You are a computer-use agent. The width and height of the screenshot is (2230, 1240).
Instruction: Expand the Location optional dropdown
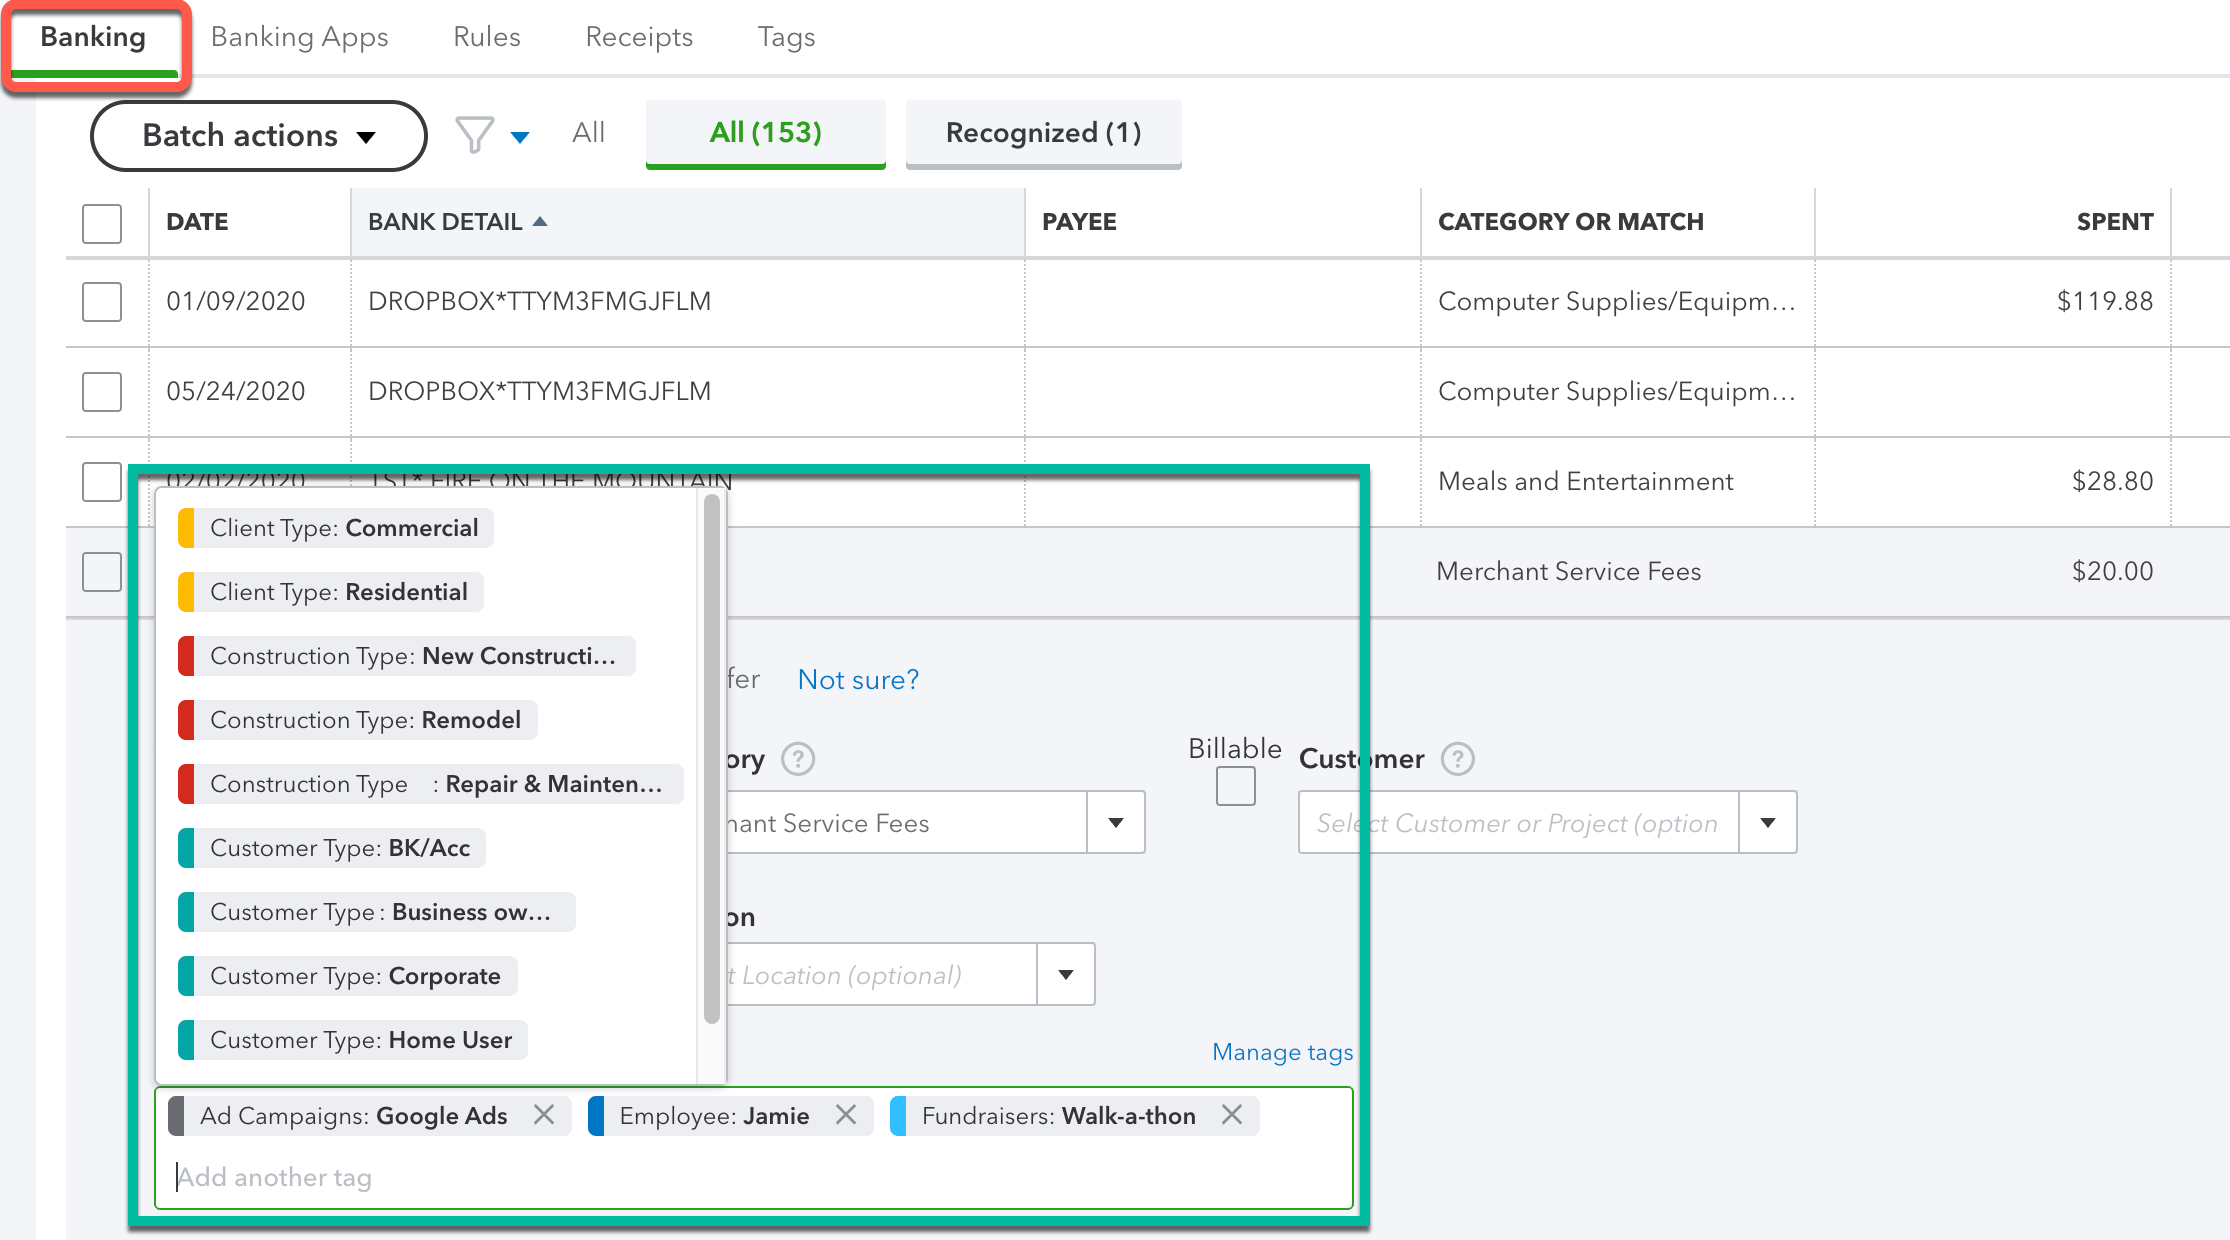pos(1067,973)
